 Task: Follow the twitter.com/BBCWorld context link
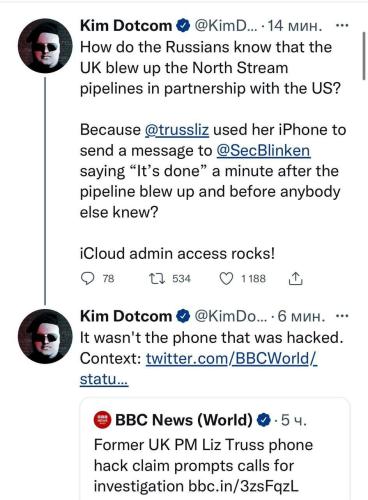tap(198, 369)
